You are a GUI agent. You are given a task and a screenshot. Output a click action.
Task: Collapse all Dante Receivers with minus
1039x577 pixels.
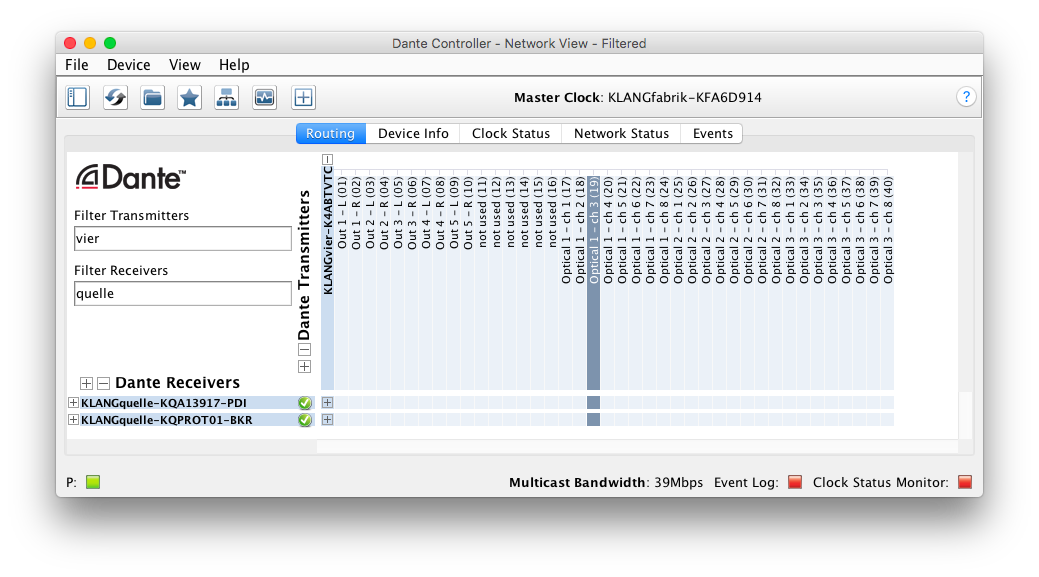pyautogui.click(x=103, y=383)
